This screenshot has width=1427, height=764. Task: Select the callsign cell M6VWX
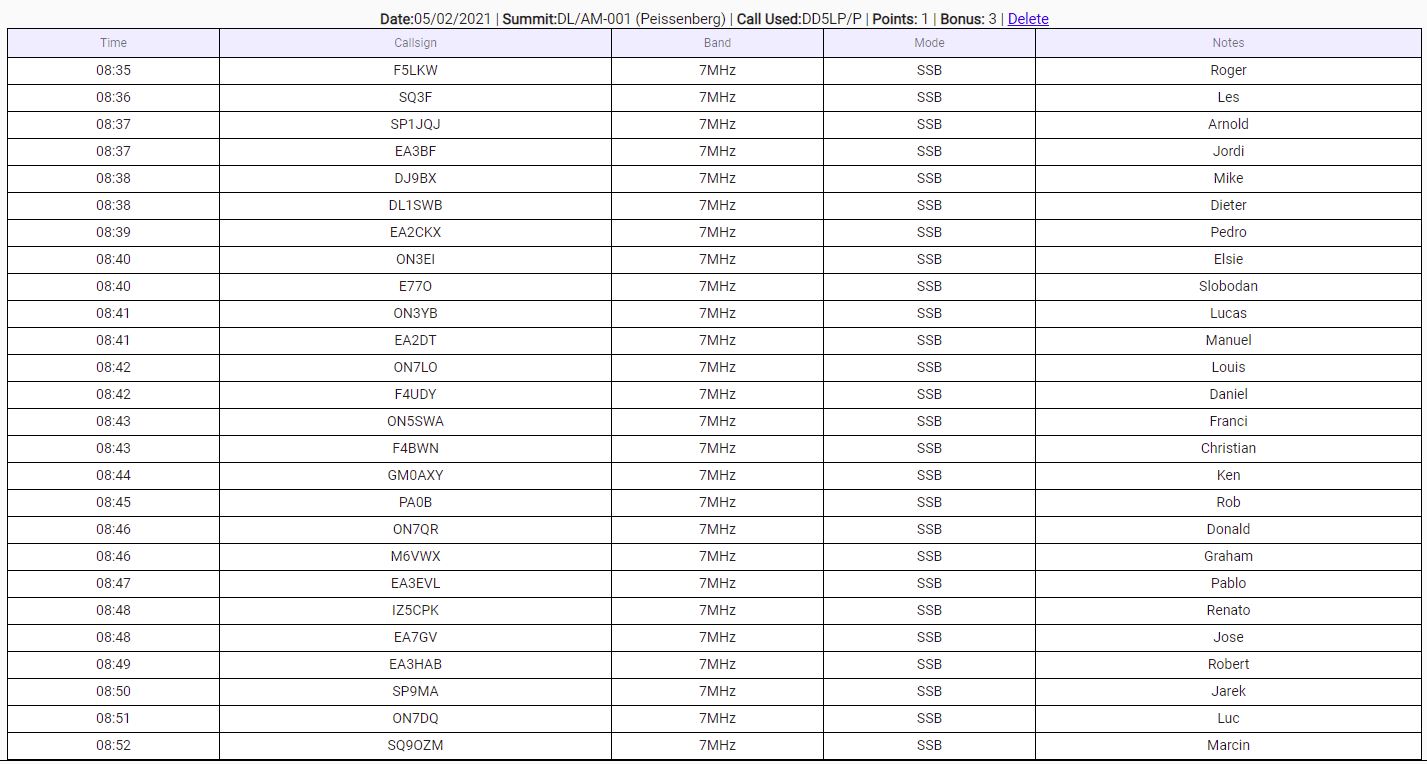415,557
